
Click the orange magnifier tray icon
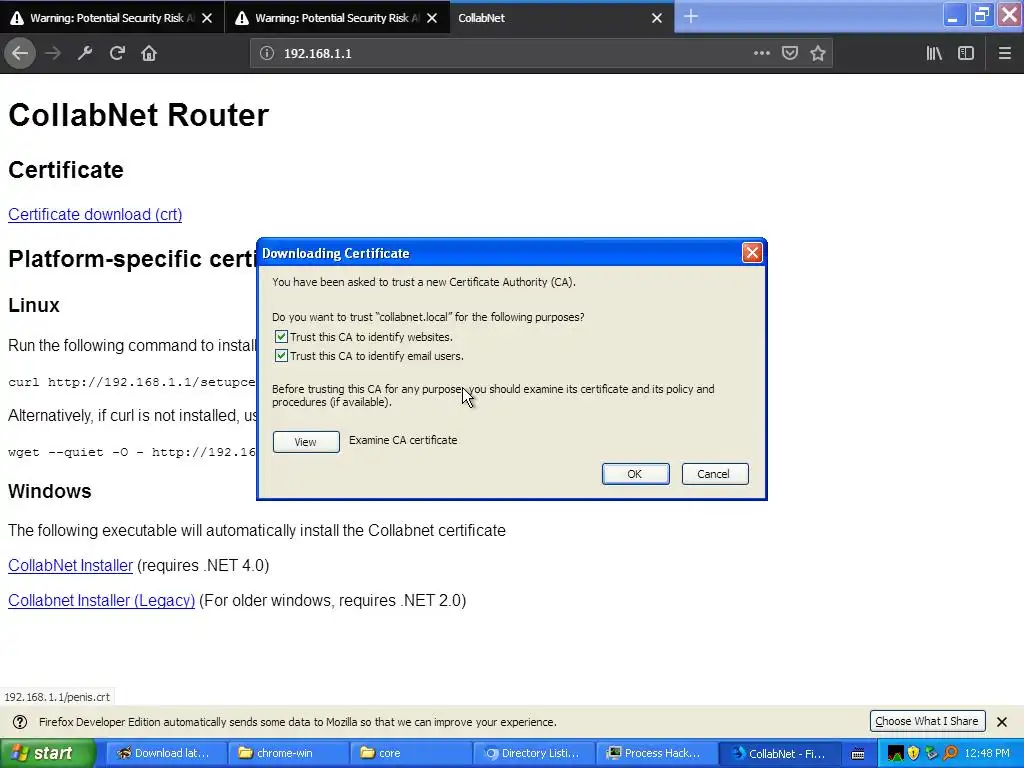coord(950,754)
